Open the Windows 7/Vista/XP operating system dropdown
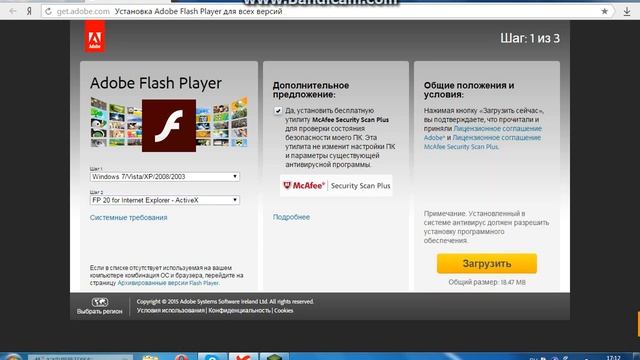 tap(164, 177)
